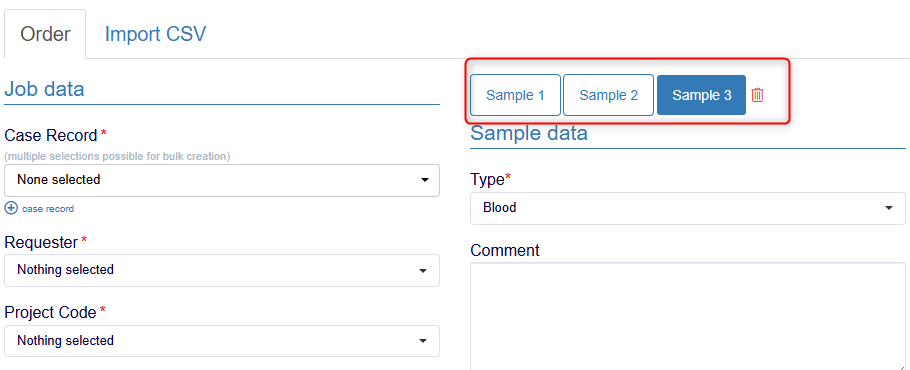Click the Case Record field label
This screenshot has width=910, height=370.
50,136
